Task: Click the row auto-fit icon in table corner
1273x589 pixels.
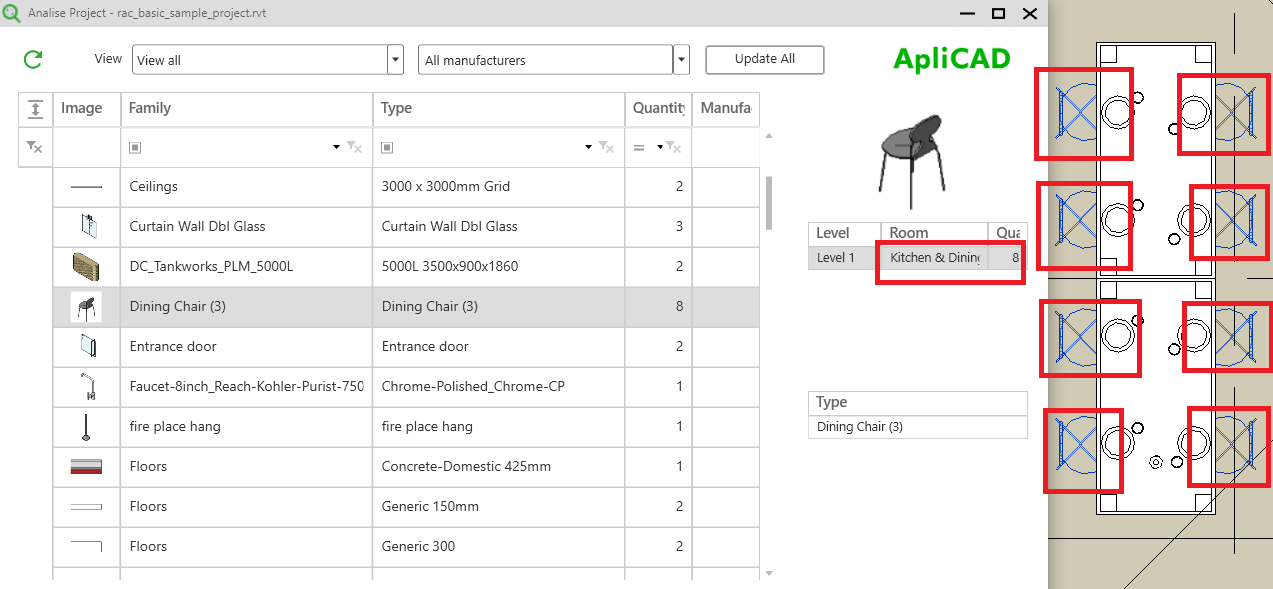Action: [x=35, y=109]
